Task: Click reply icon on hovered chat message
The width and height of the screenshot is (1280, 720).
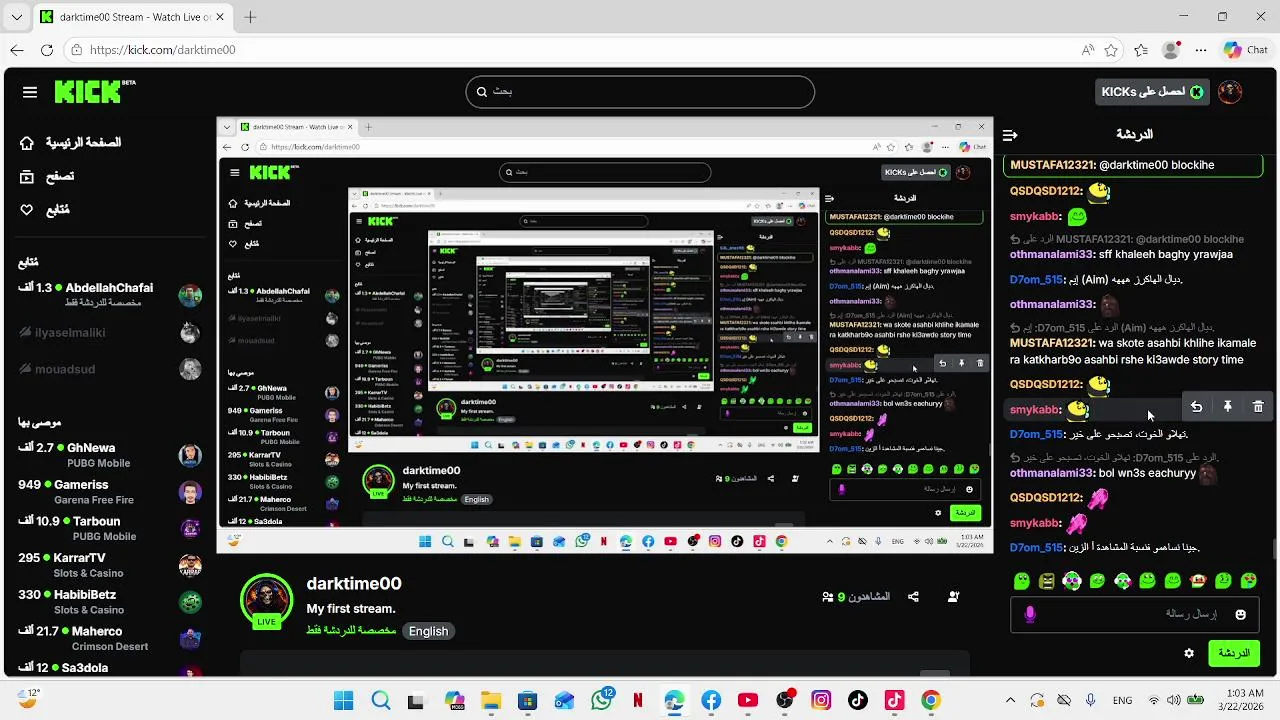Action: 1196,407
